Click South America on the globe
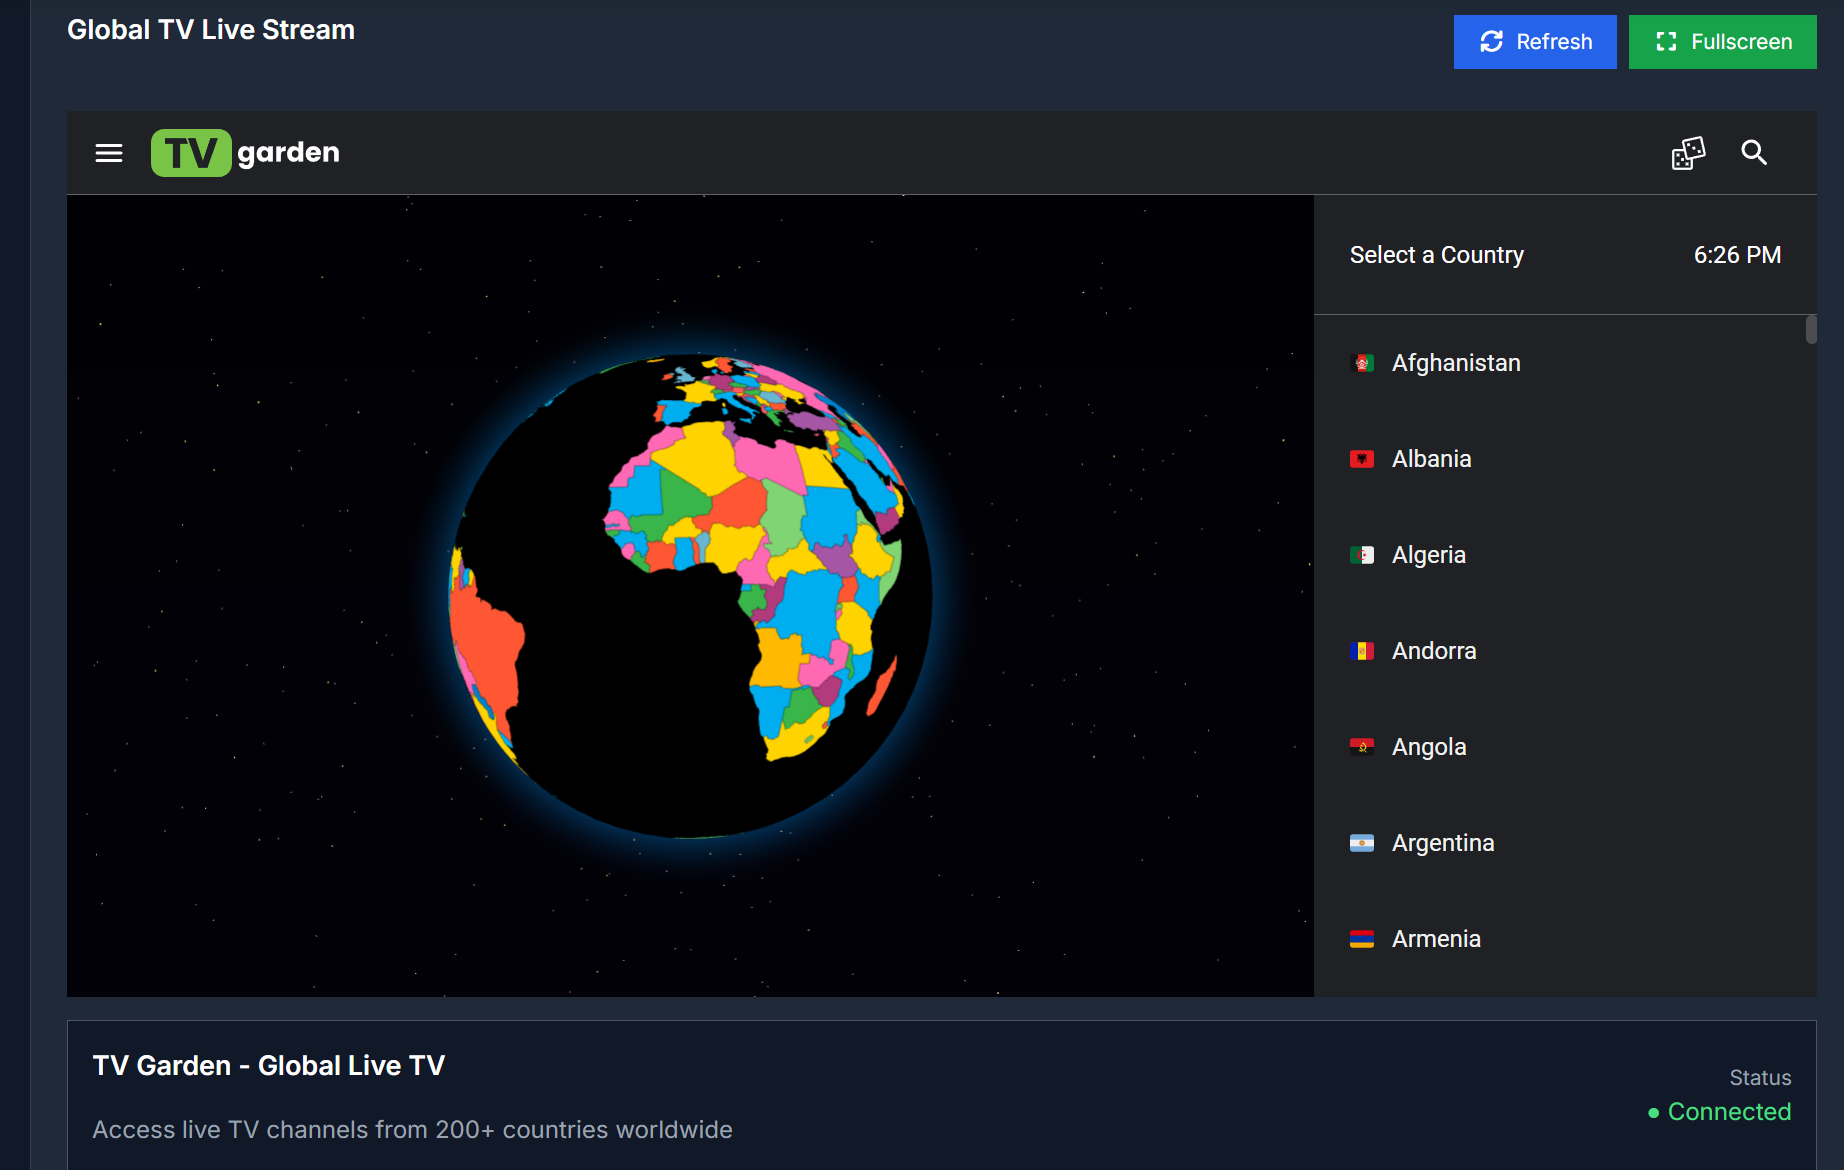 pos(485,640)
